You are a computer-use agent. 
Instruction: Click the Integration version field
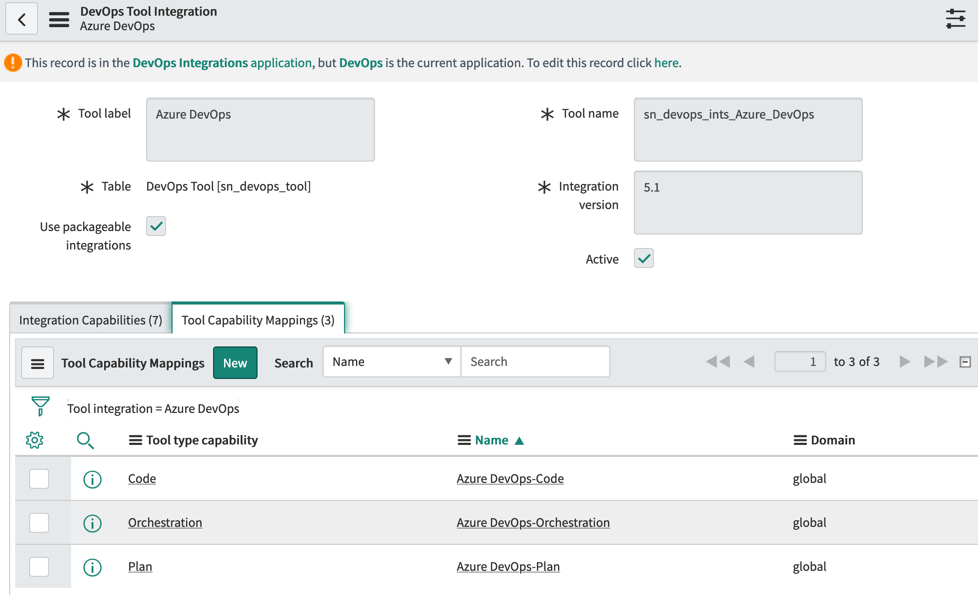click(x=748, y=203)
